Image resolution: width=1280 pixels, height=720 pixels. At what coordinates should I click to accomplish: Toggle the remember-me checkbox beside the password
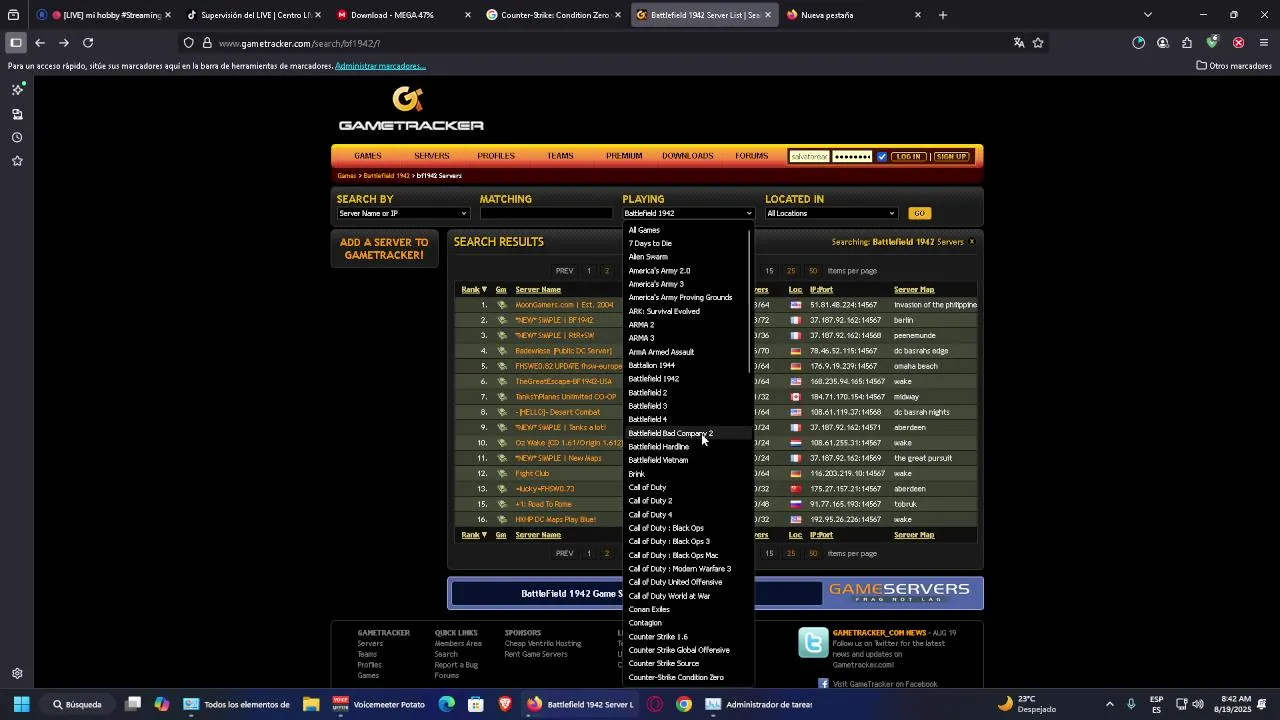(x=882, y=157)
